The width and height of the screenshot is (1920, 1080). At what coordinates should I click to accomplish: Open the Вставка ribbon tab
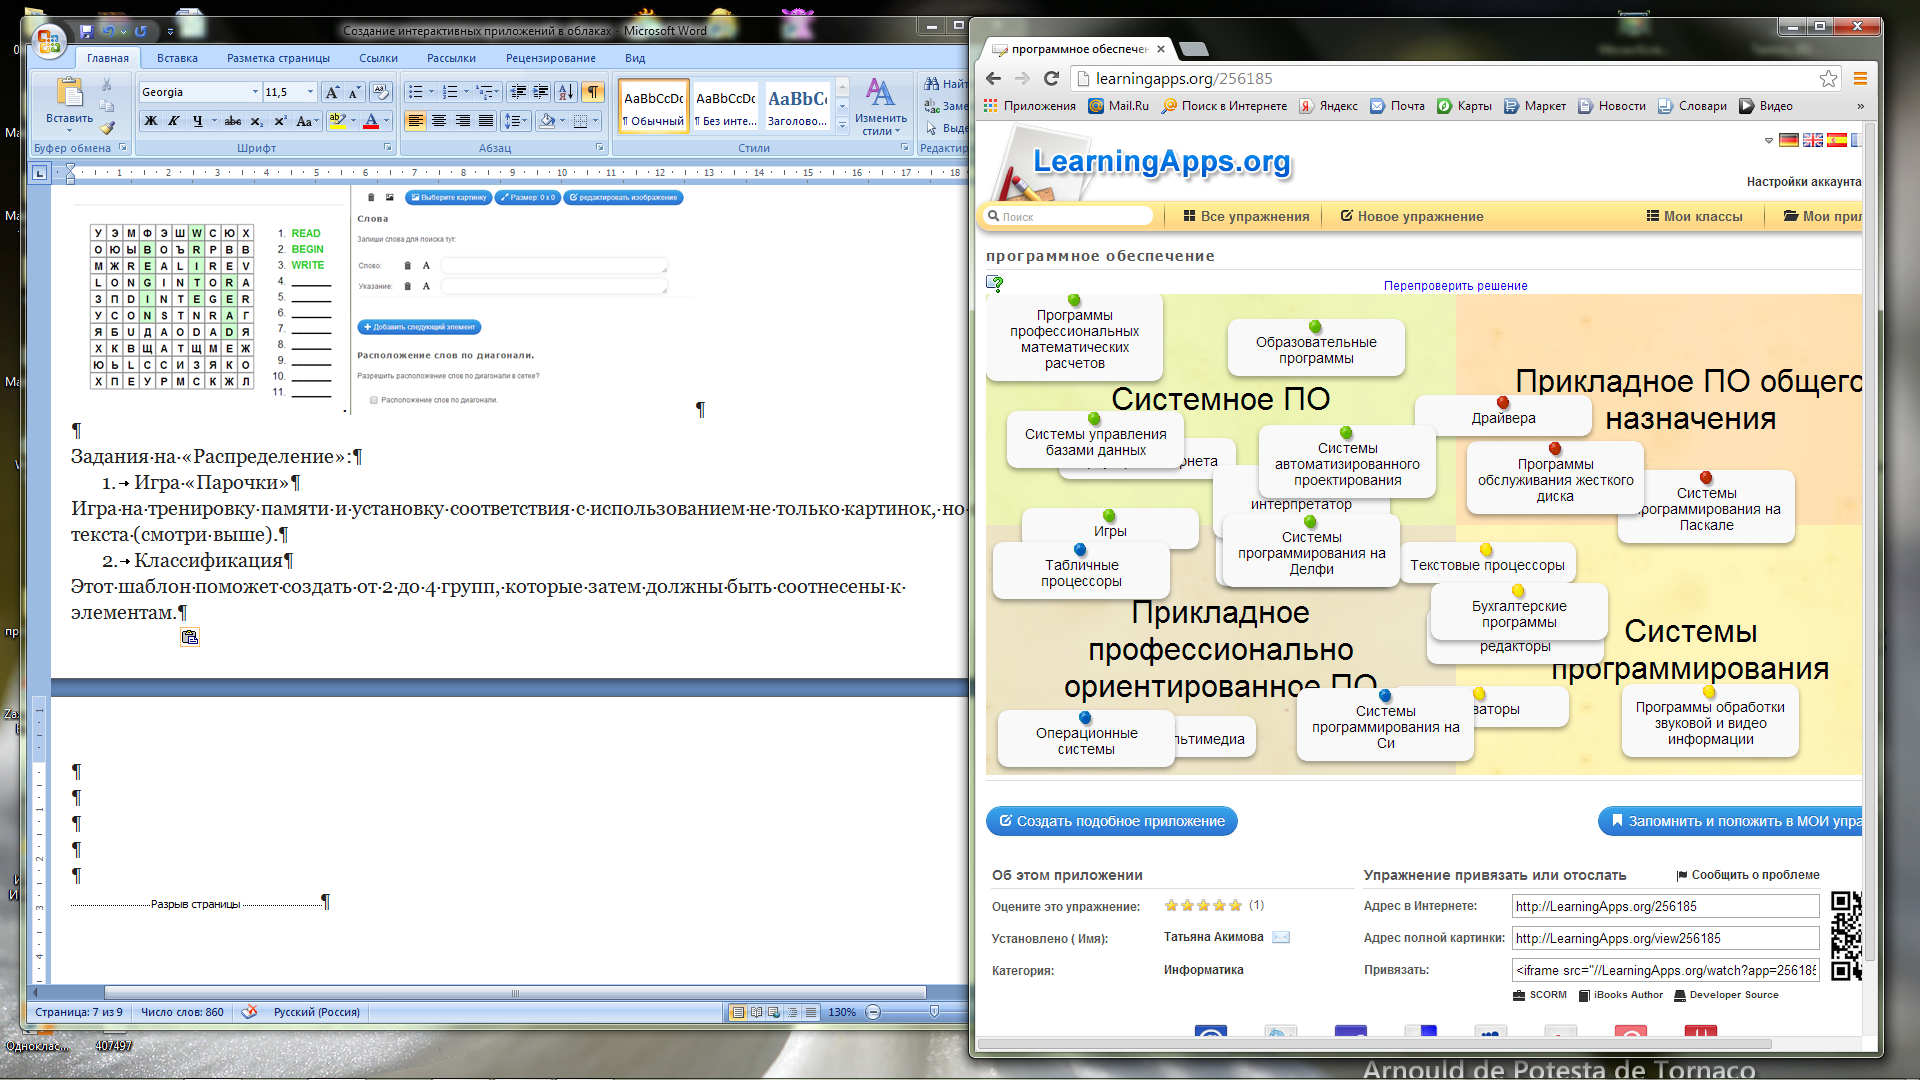tap(177, 58)
